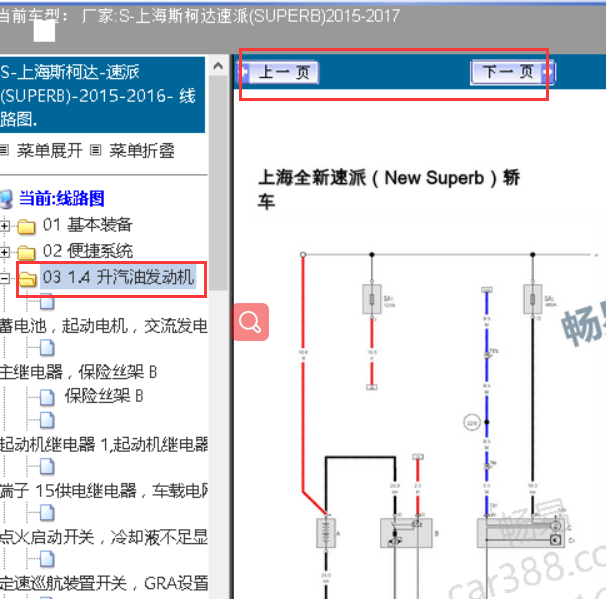Image resolution: width=606 pixels, height=599 pixels.
Task: Click the S-上海斯柯达-速派 线路图 header
Action: coord(102,95)
